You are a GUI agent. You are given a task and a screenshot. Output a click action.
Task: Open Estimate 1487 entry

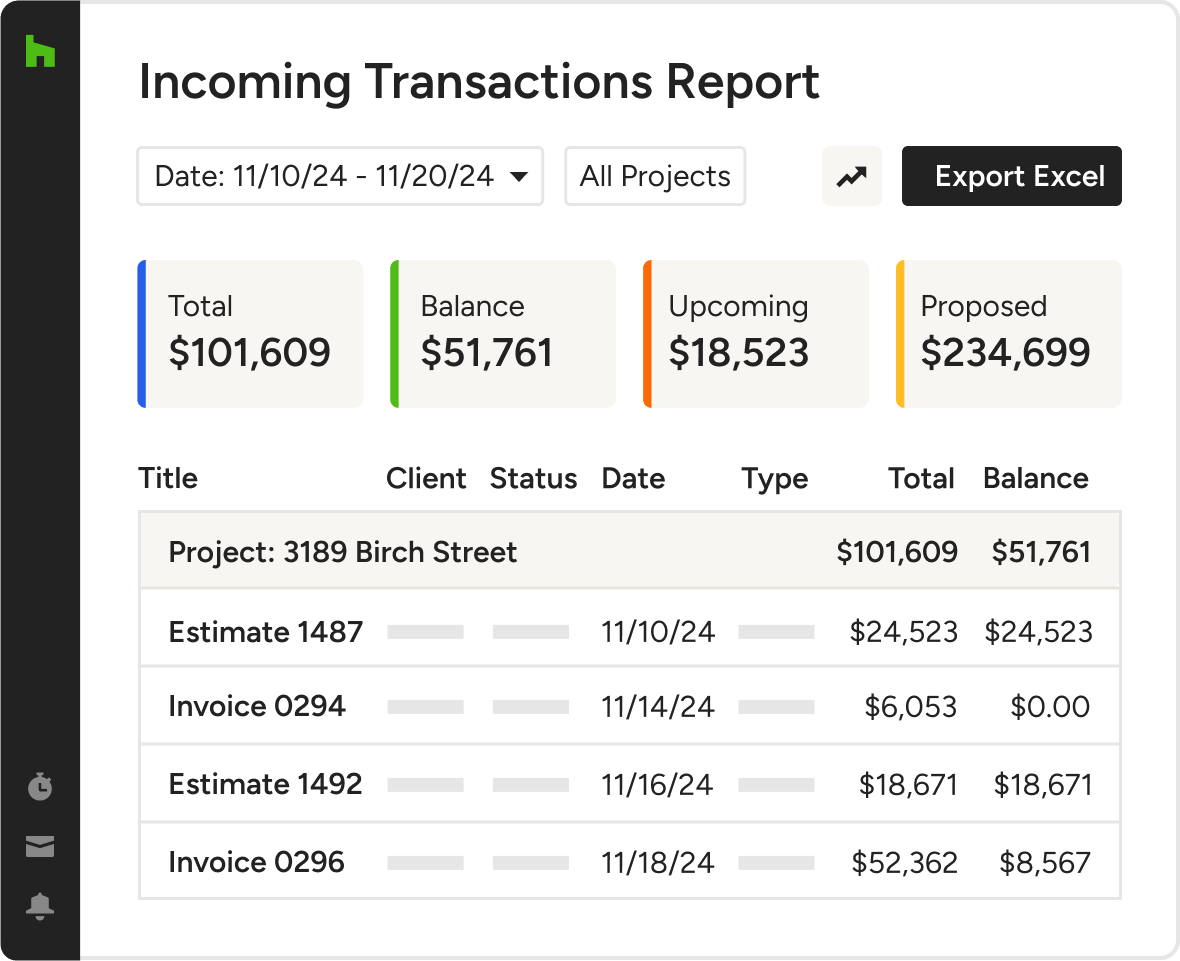click(x=266, y=632)
